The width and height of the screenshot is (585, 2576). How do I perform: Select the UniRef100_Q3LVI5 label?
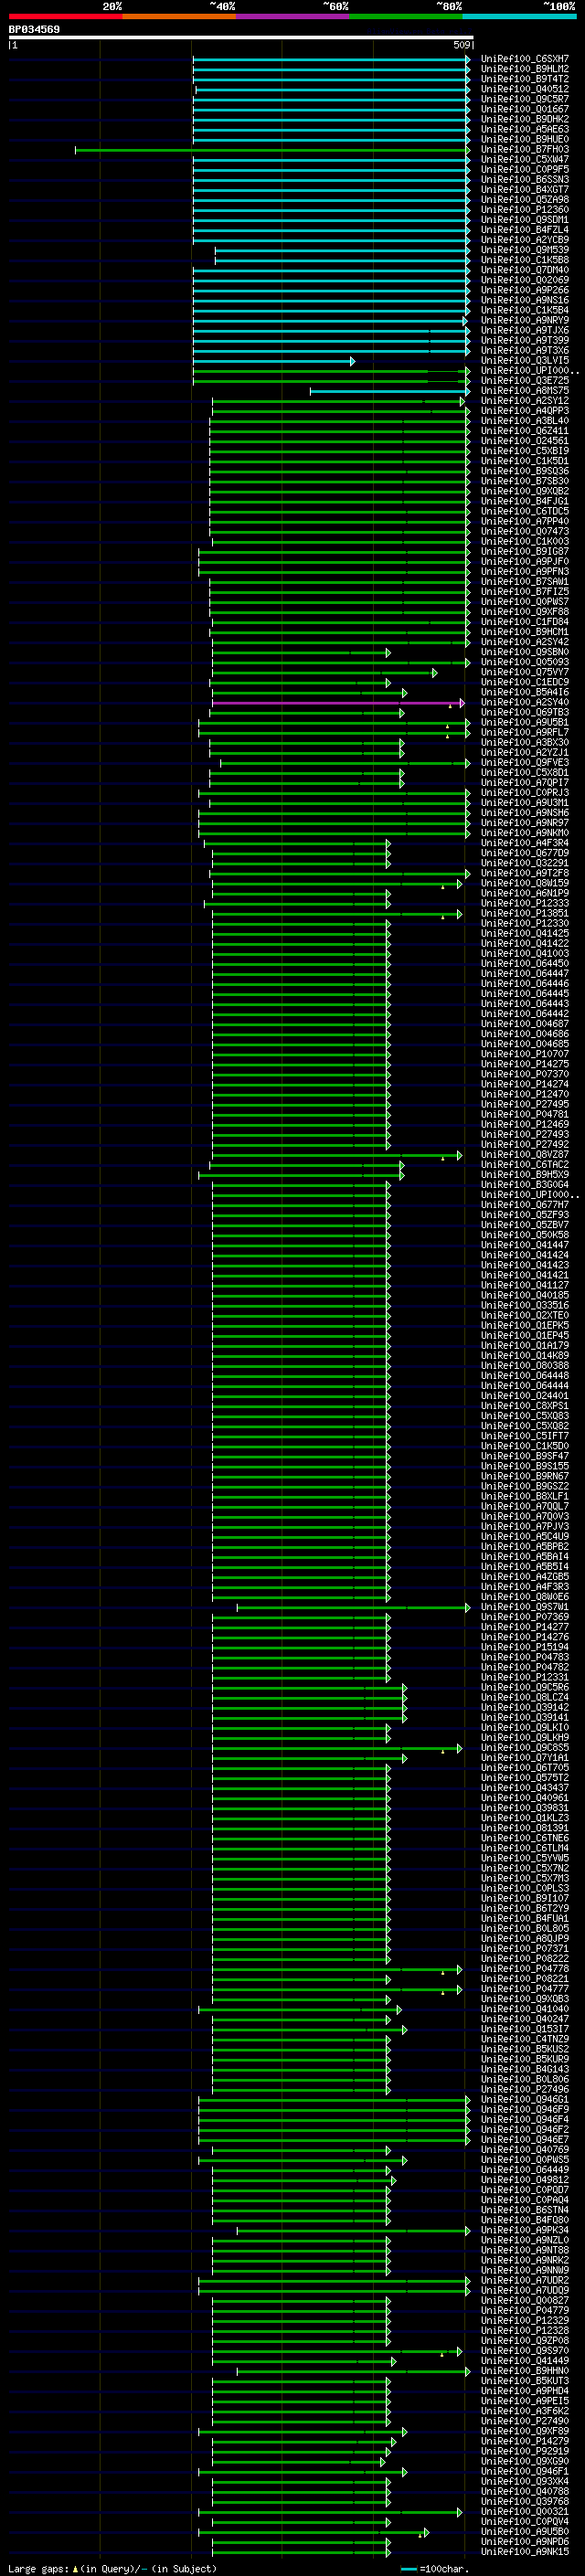pyautogui.click(x=525, y=361)
